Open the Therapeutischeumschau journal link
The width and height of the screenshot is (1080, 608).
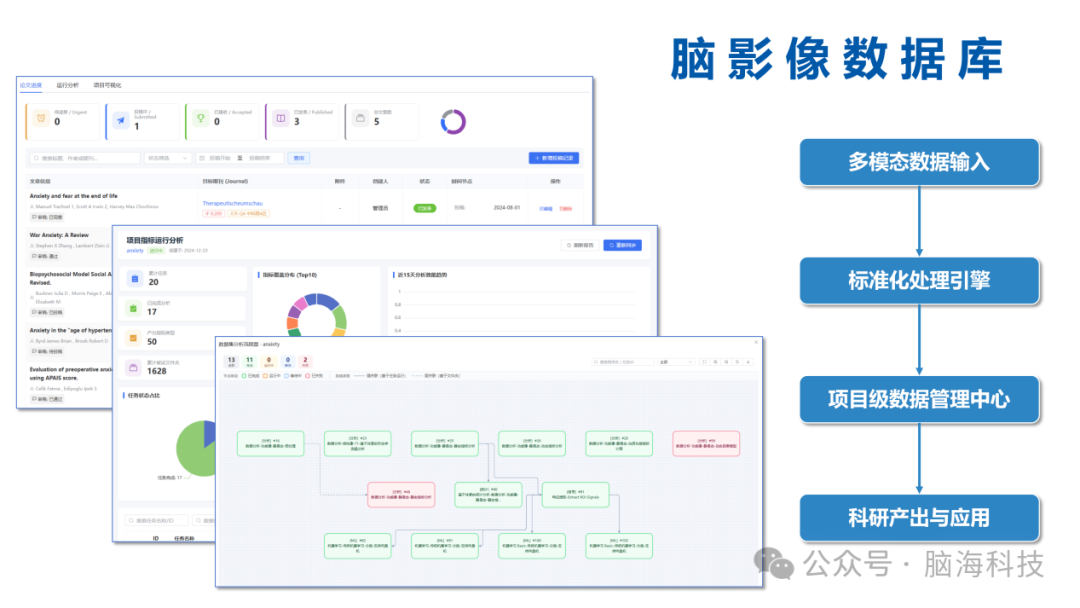click(232, 203)
